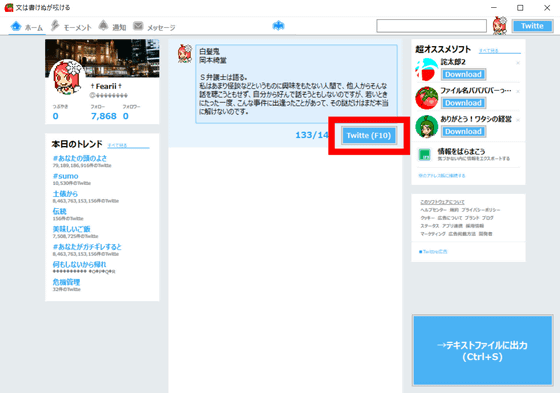Click the app icon in the title bar
560x393 pixels.
tap(9, 8)
